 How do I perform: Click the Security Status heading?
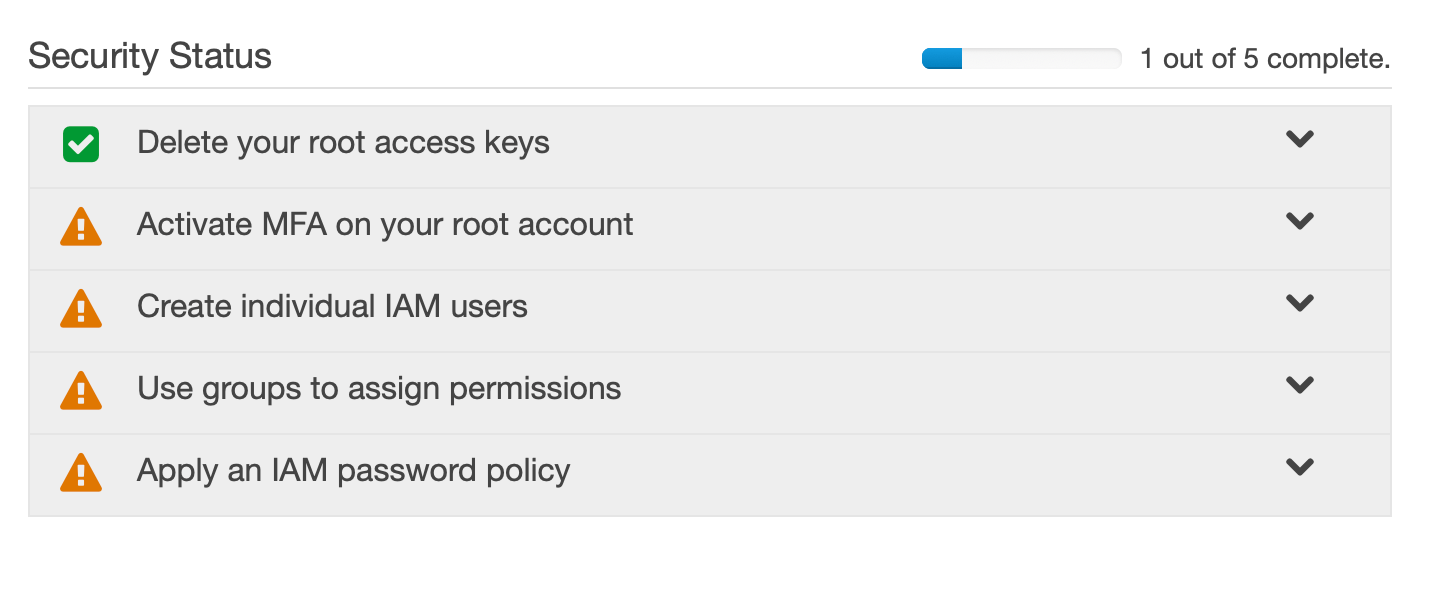click(150, 57)
